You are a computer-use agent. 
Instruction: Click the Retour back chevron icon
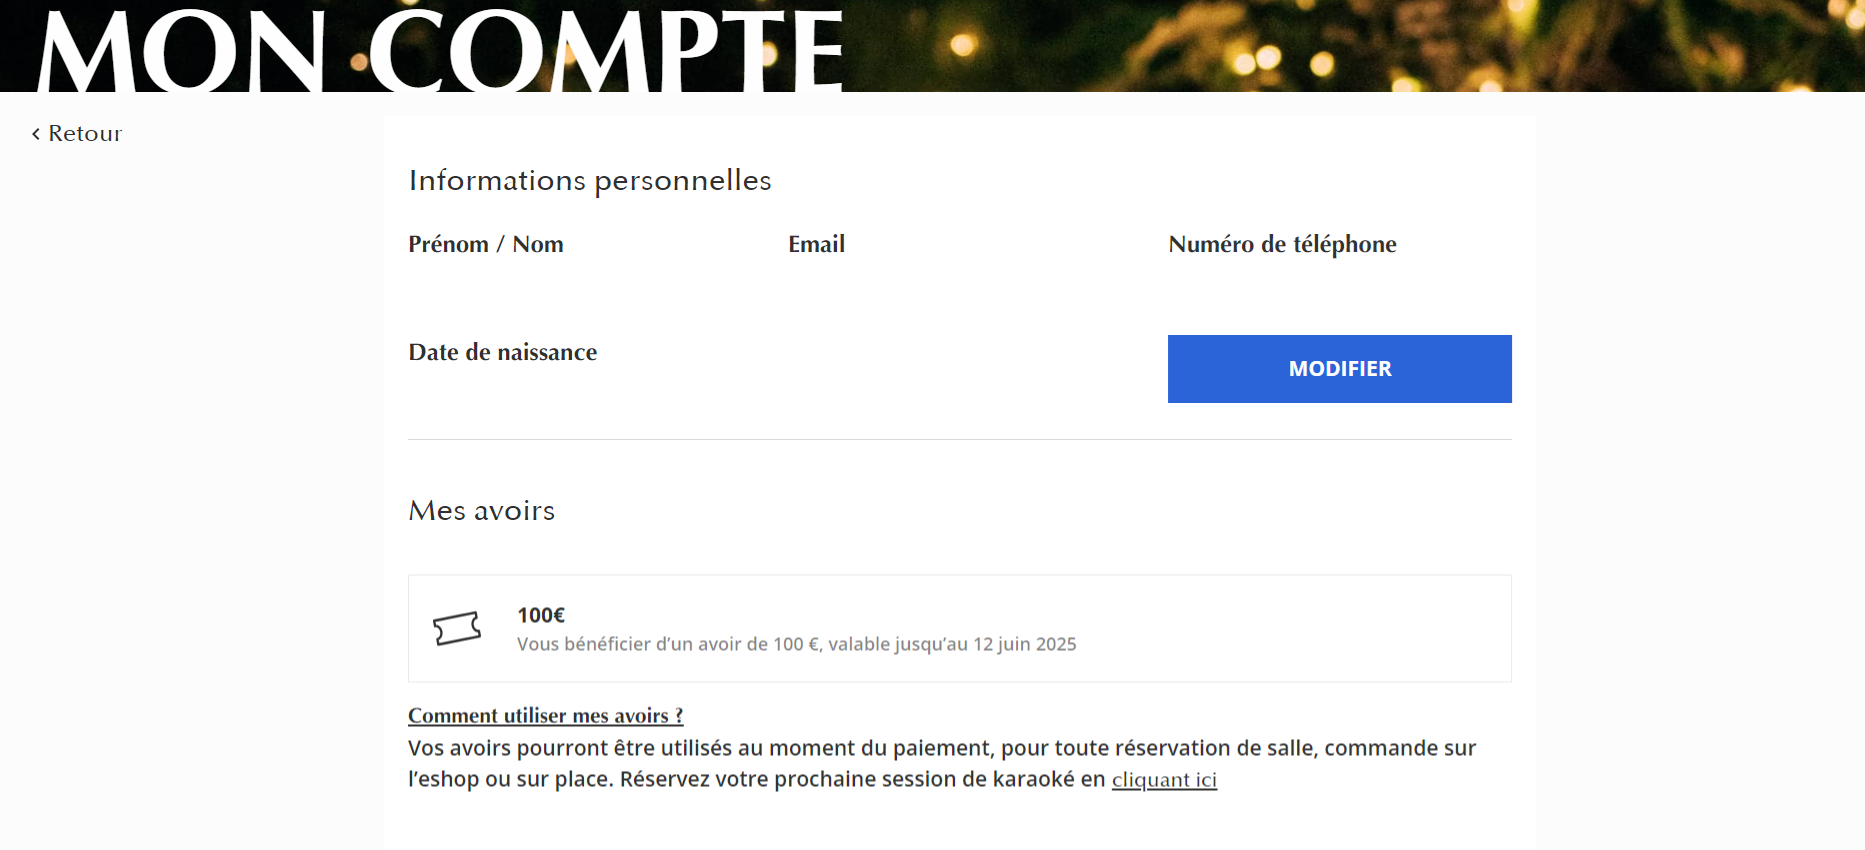point(36,134)
